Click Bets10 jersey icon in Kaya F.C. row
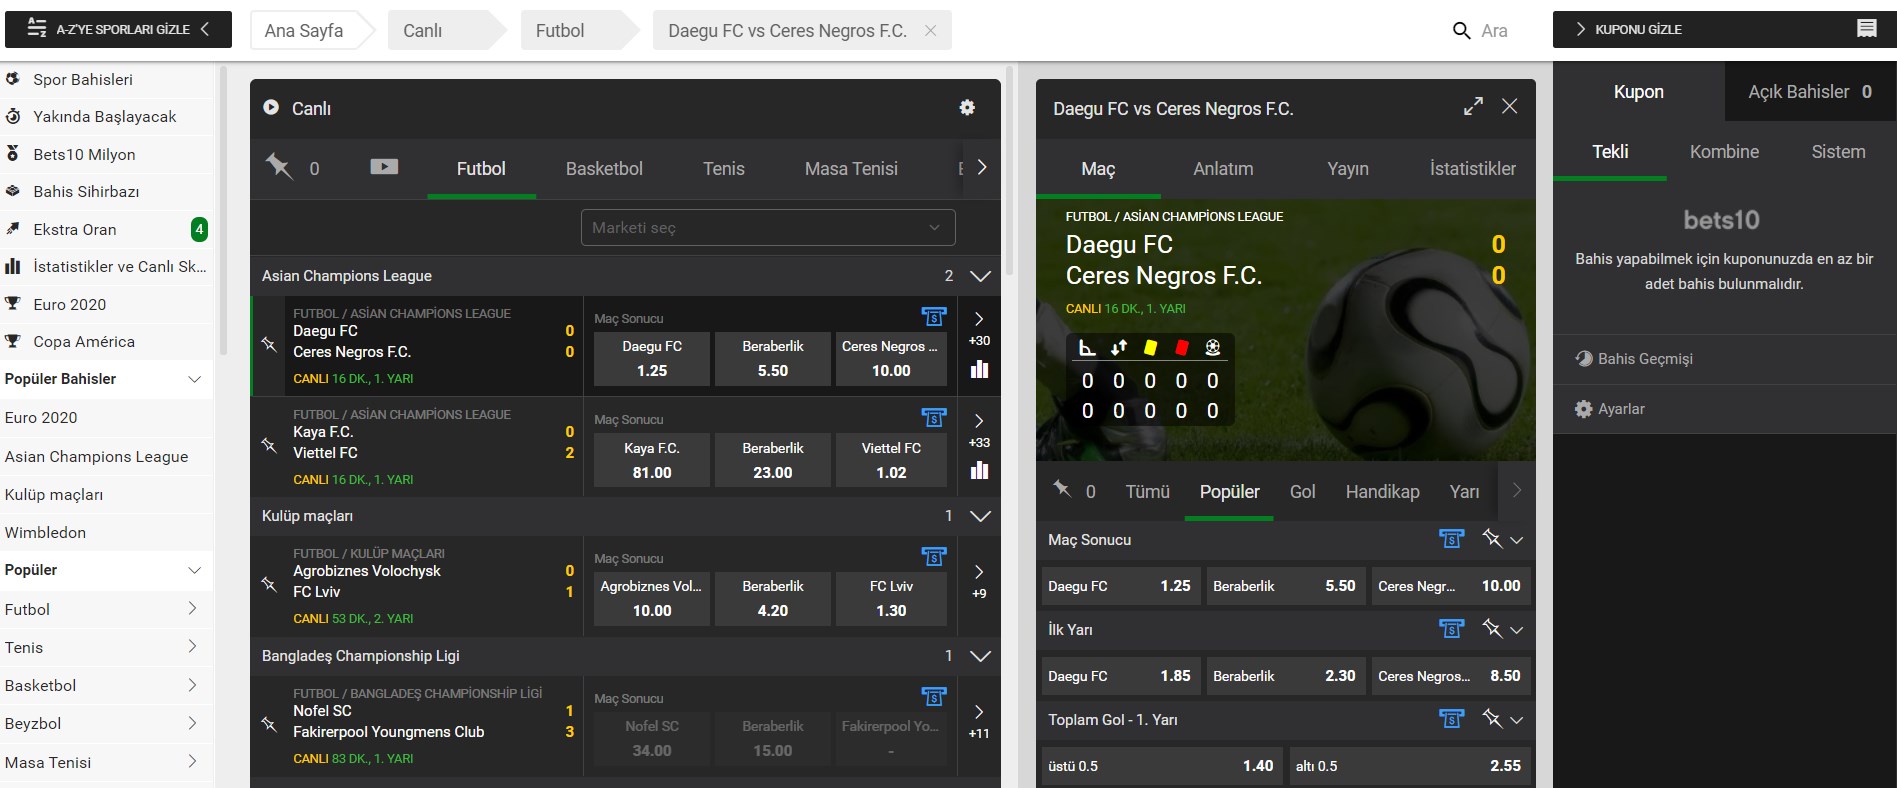The height and width of the screenshot is (788, 1897). pos(934,418)
